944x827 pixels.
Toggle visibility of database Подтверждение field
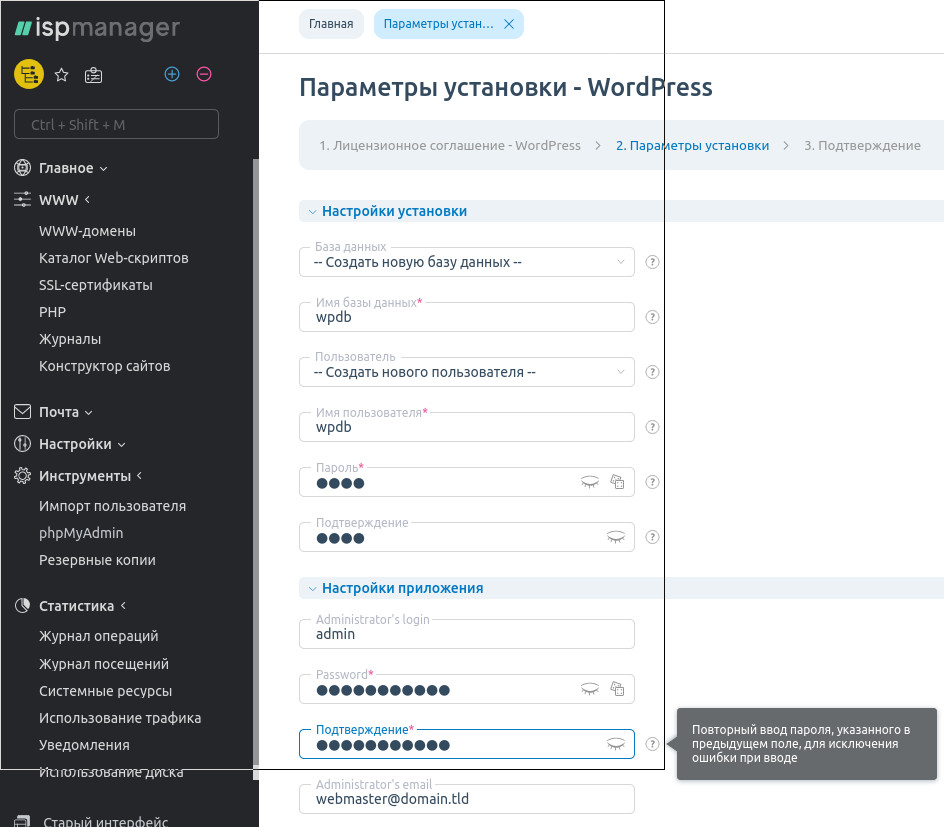[x=616, y=537]
